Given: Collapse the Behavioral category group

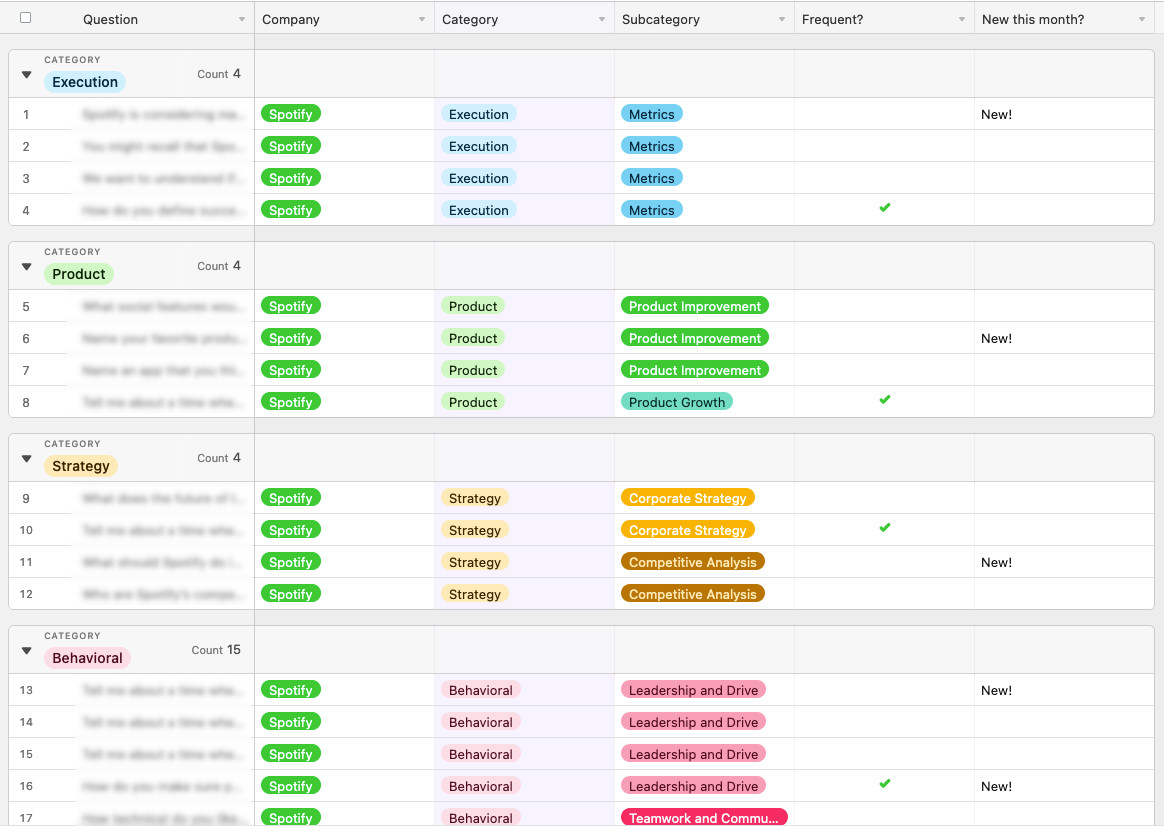Looking at the screenshot, I should [27, 651].
